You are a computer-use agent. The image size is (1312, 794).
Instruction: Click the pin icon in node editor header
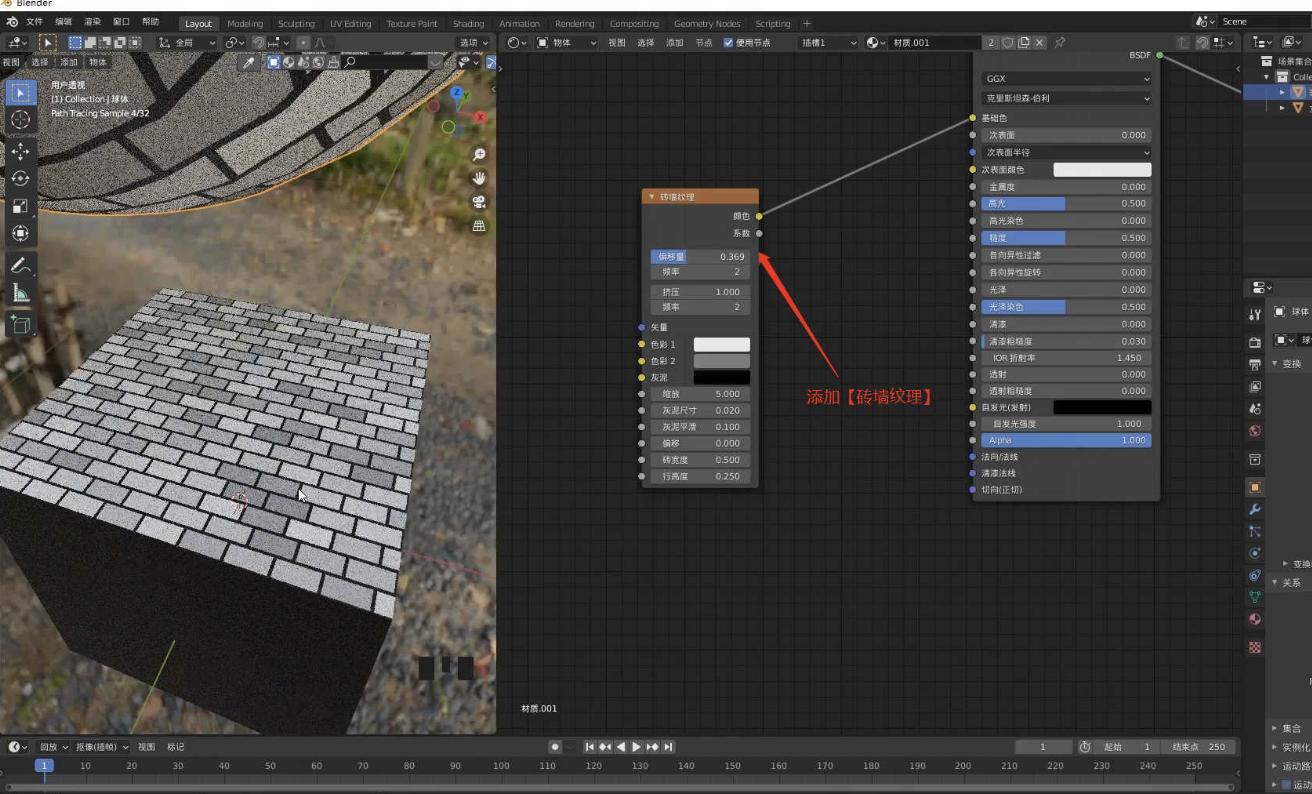pyautogui.click(x=1059, y=43)
